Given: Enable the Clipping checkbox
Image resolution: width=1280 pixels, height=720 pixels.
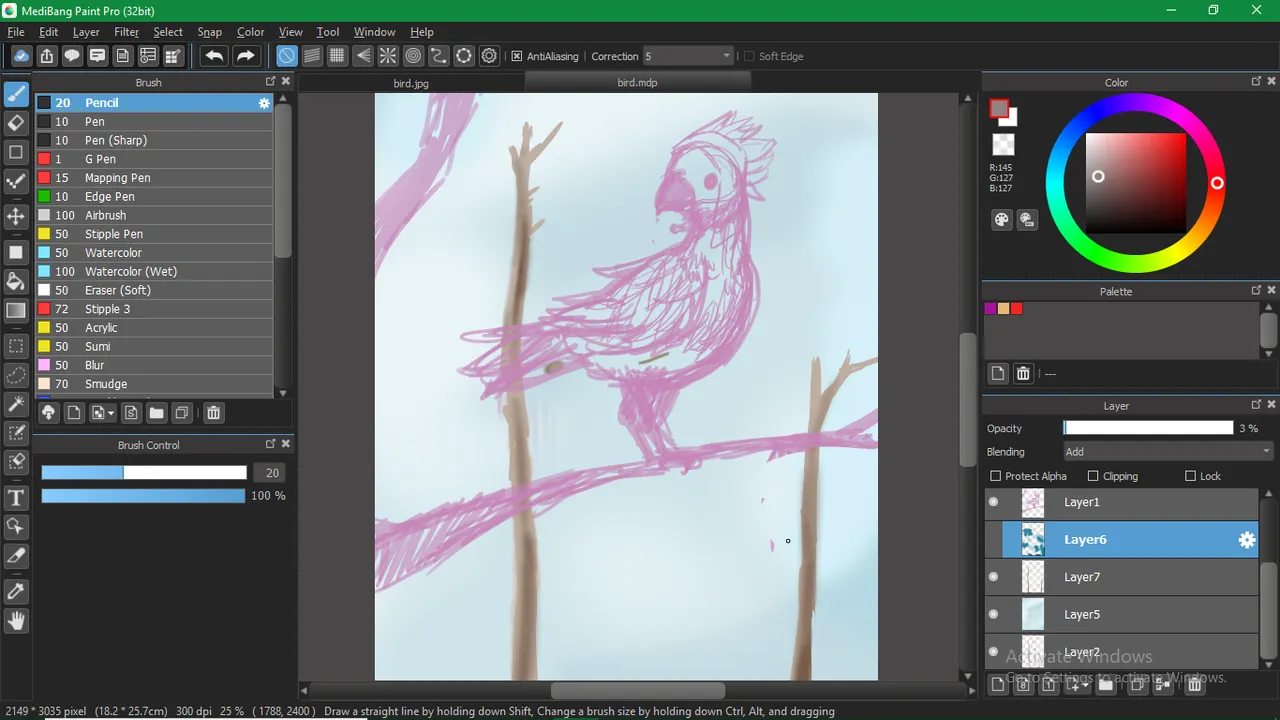Looking at the screenshot, I should [1093, 476].
